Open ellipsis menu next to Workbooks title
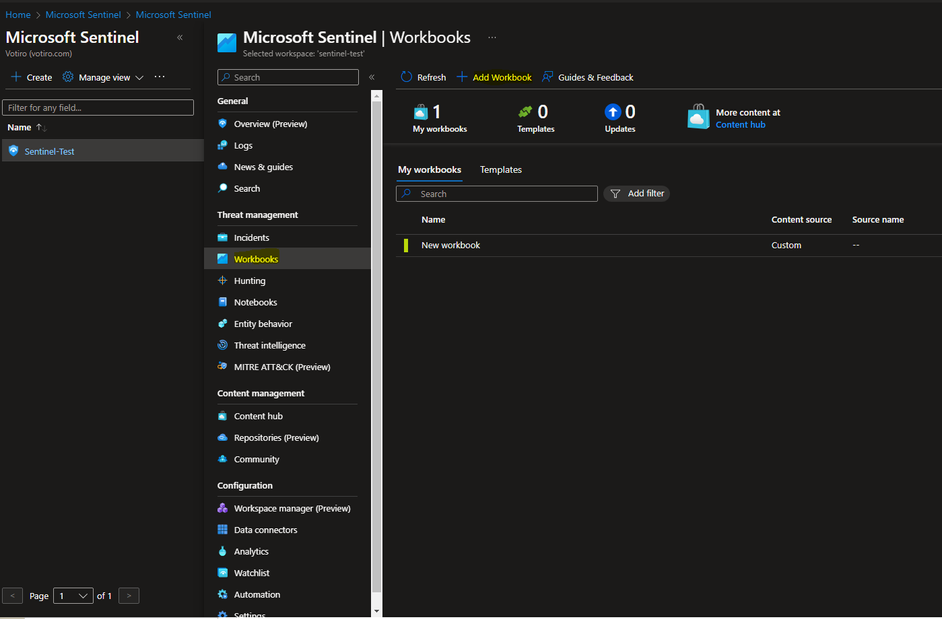Image resolution: width=942 pixels, height=619 pixels. click(x=492, y=37)
